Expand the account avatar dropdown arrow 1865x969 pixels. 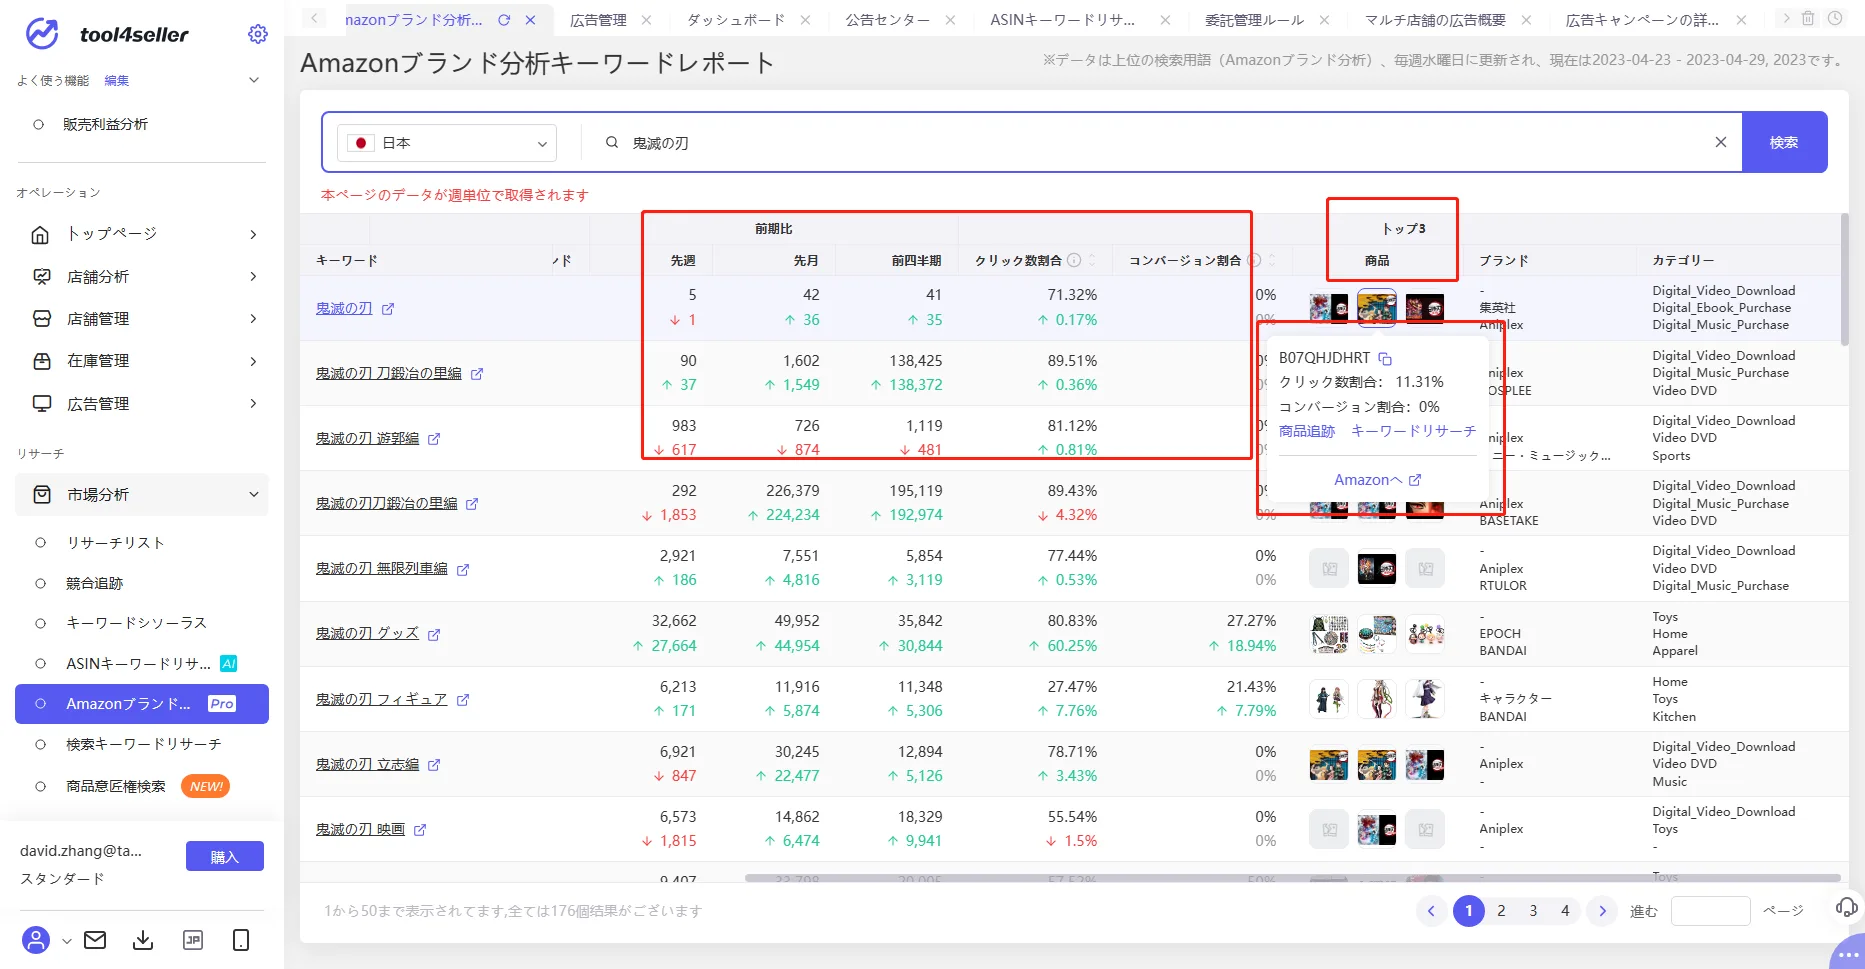pyautogui.click(x=66, y=941)
